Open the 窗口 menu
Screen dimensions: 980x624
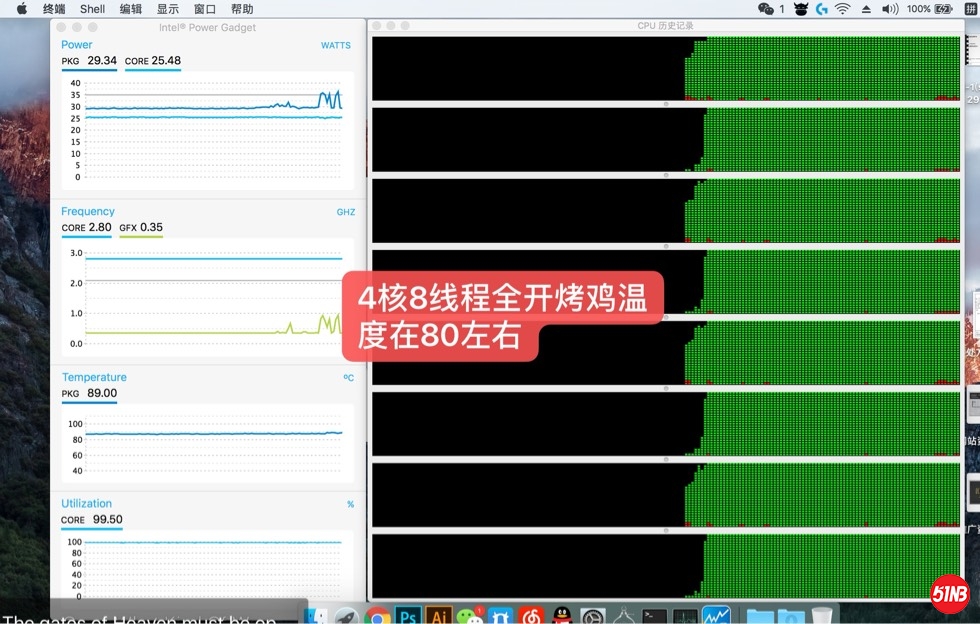point(205,9)
